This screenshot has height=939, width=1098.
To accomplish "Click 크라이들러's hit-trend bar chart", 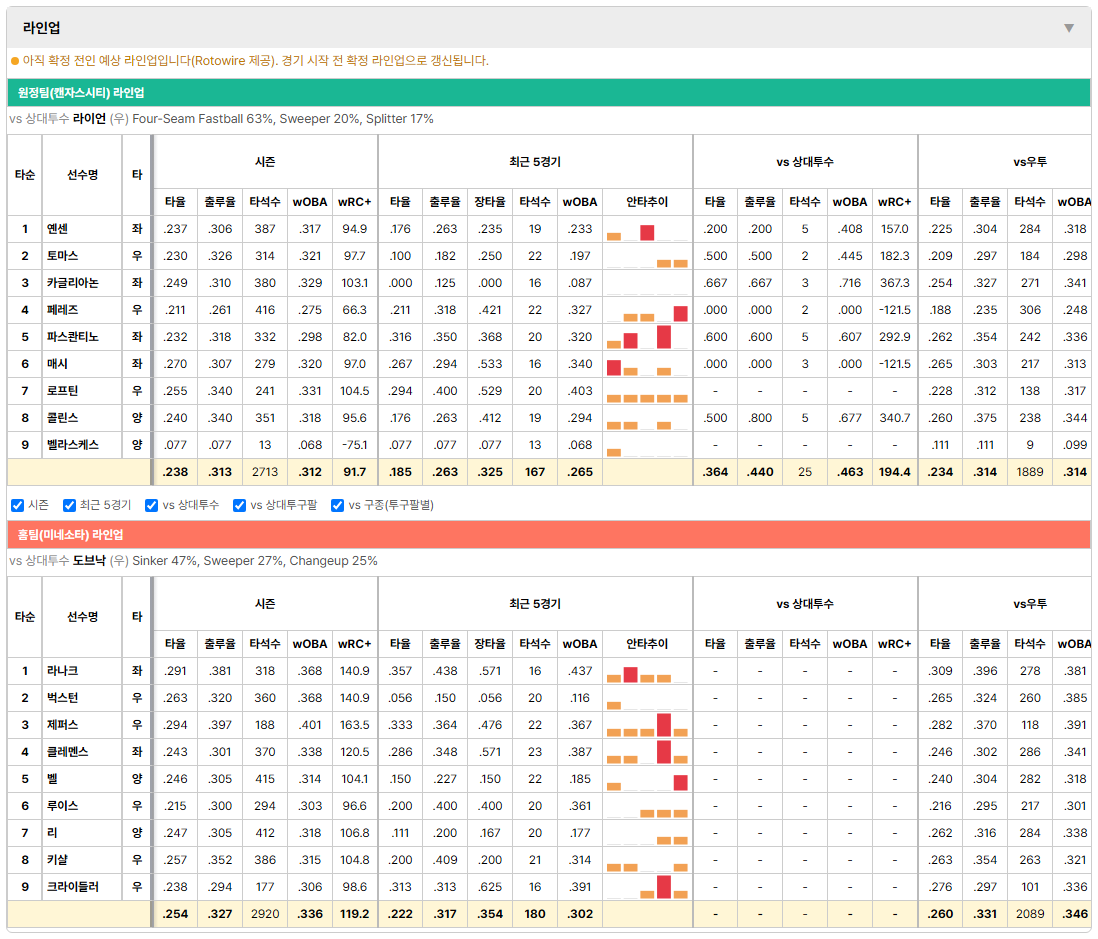I will coord(647,886).
